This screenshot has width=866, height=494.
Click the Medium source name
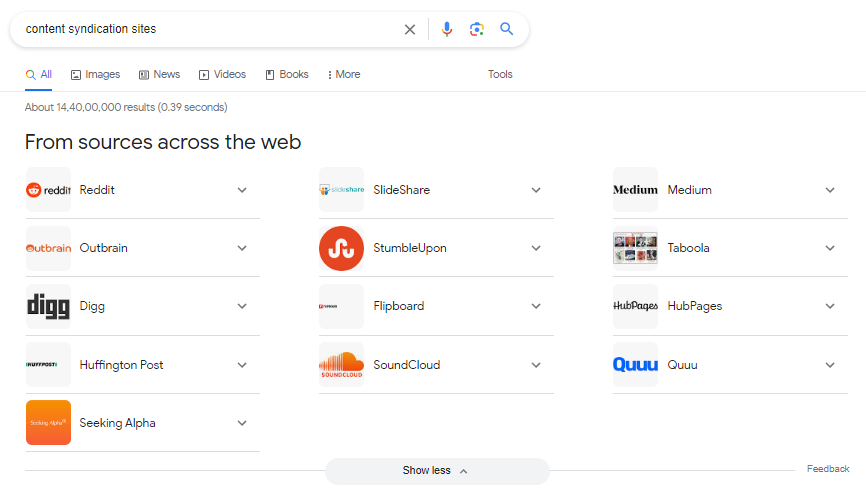point(690,190)
